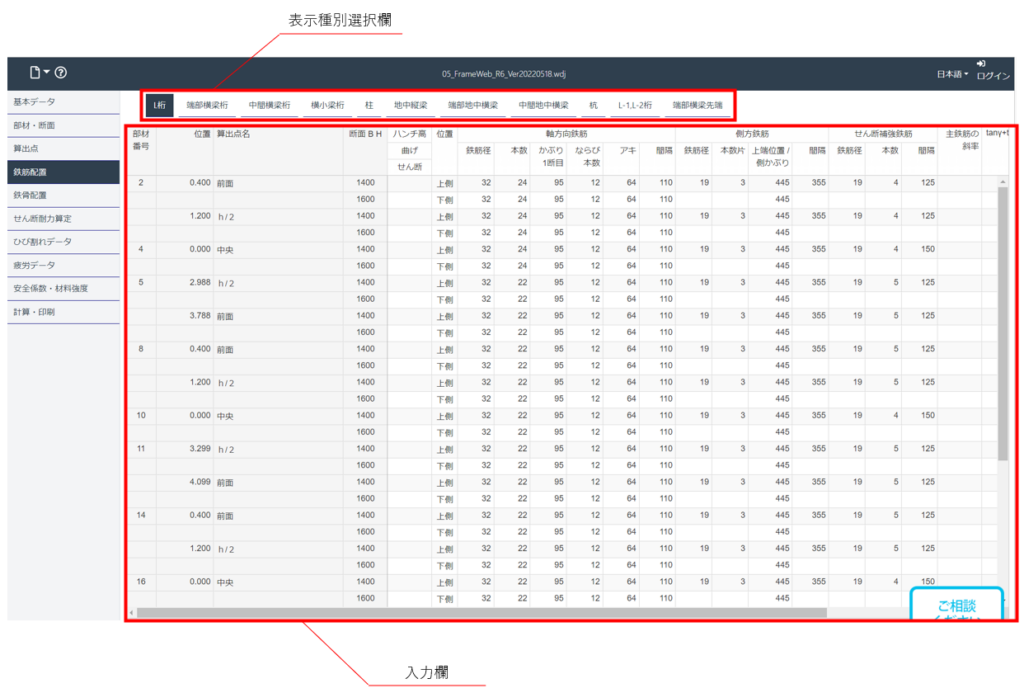Click the せん断補強鉄筋 group header

click(883, 134)
